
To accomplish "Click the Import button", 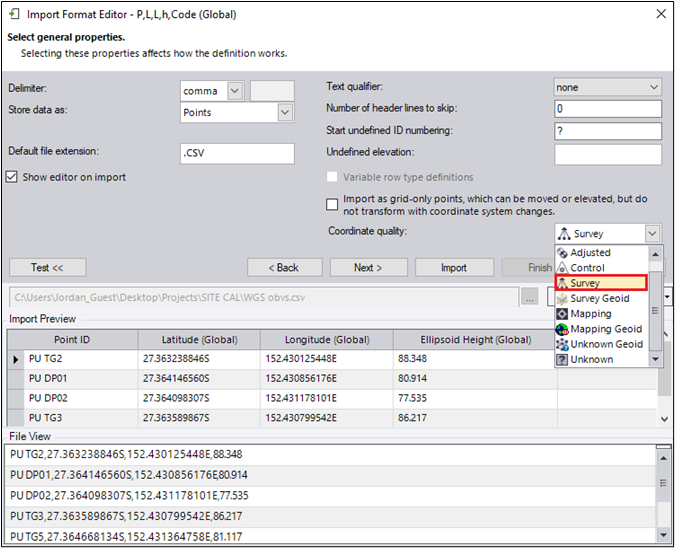I will 454,267.
